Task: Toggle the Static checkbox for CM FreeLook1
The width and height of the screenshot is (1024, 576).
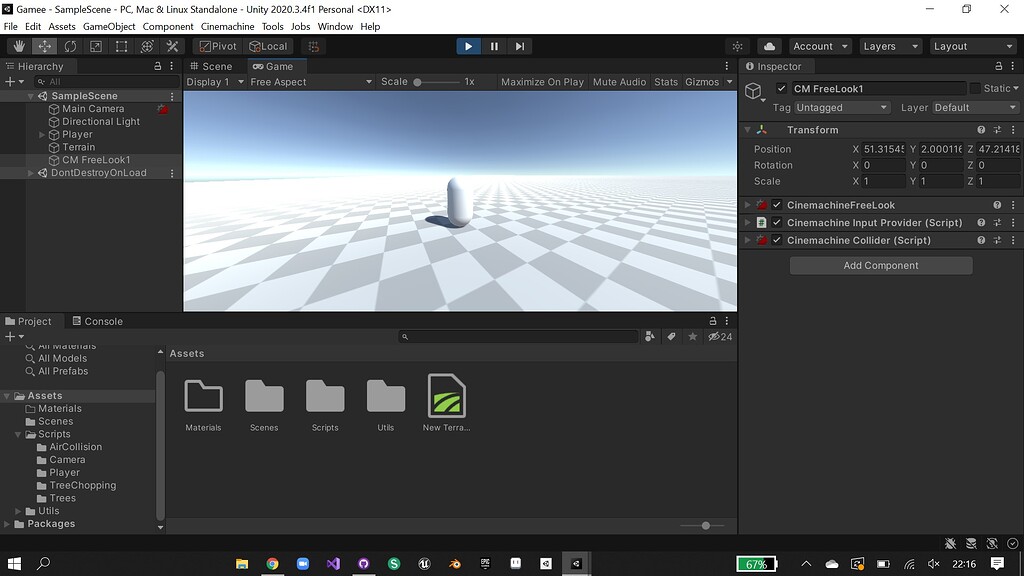Action: [x=975, y=88]
